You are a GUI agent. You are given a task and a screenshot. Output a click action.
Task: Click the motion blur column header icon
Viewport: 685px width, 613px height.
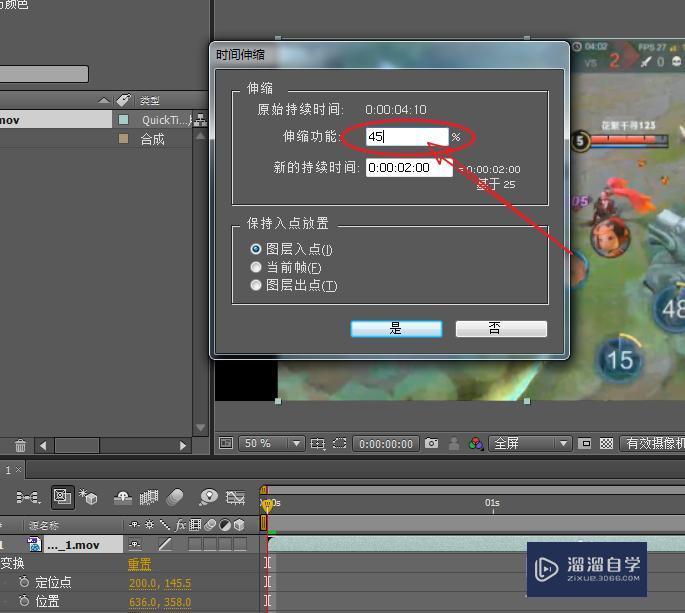point(210,525)
